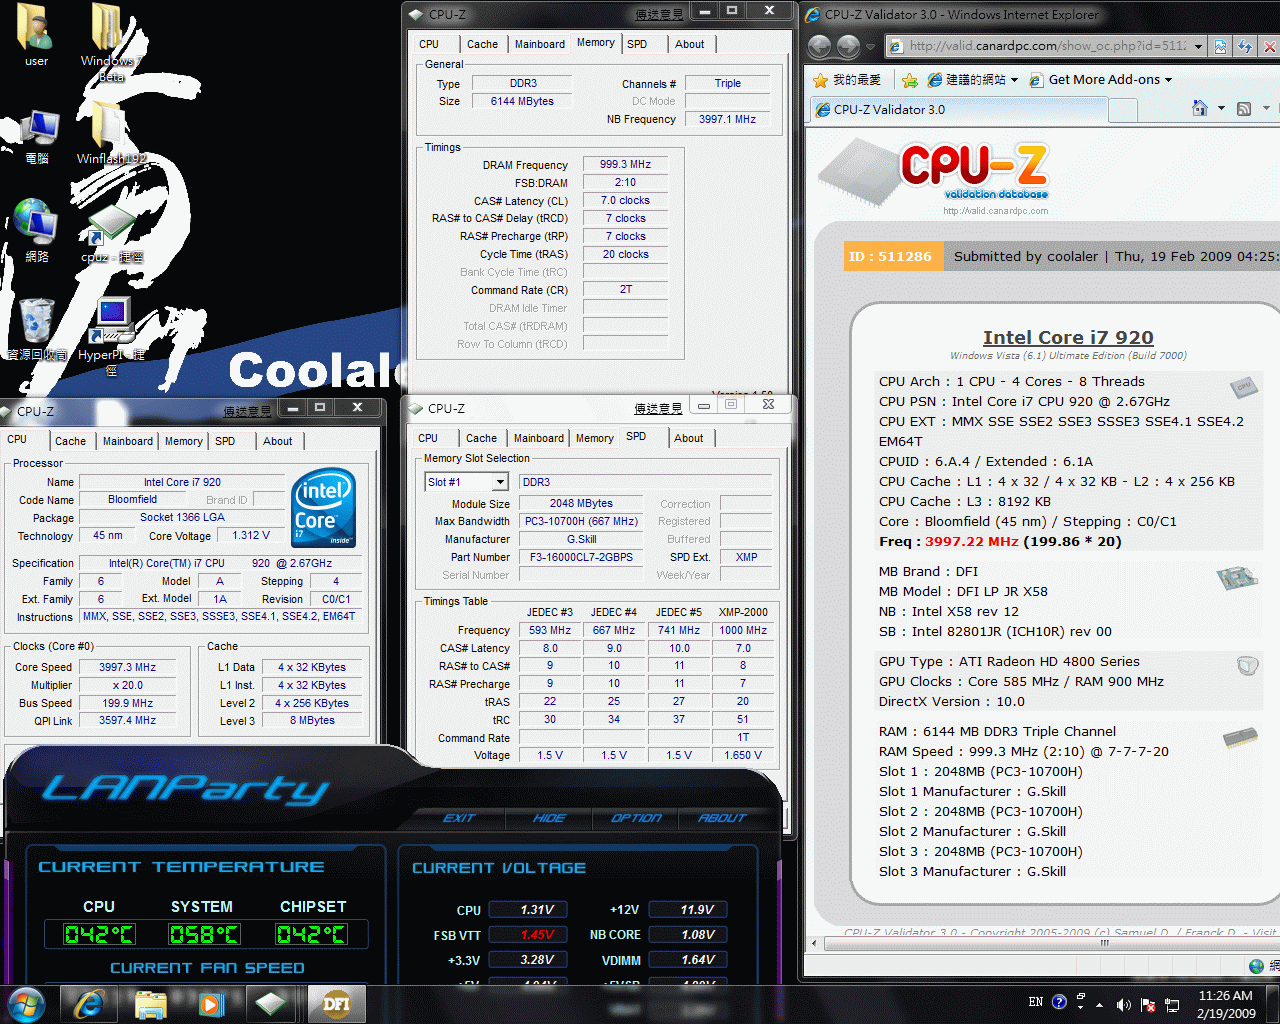Image resolution: width=1280 pixels, height=1024 pixels.
Task: Expand the Get More Add-ons dropdown
Action: (x=1168, y=80)
